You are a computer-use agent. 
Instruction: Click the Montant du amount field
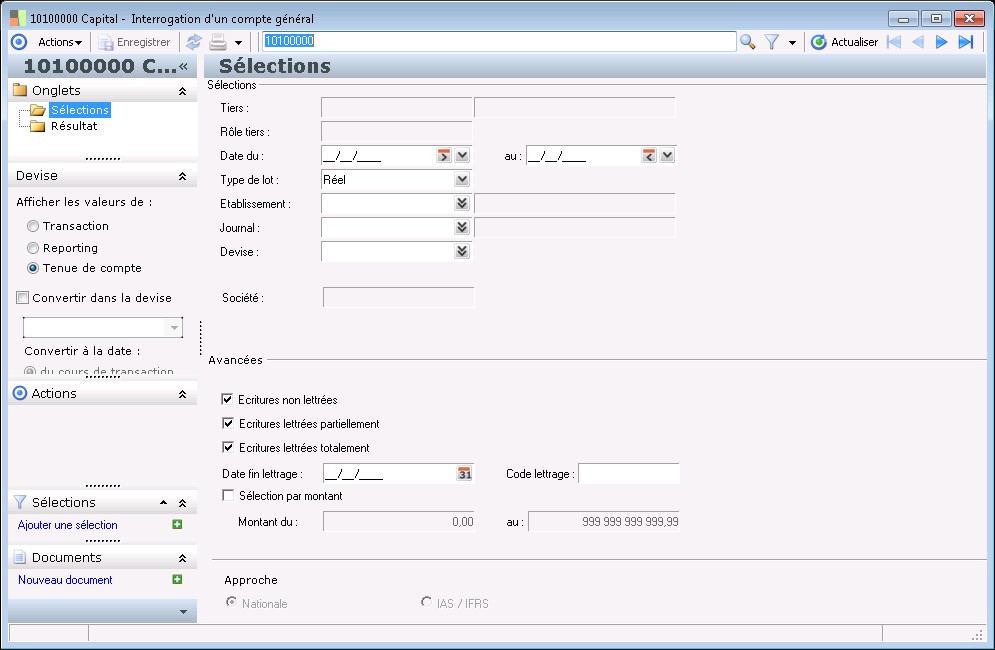point(399,522)
